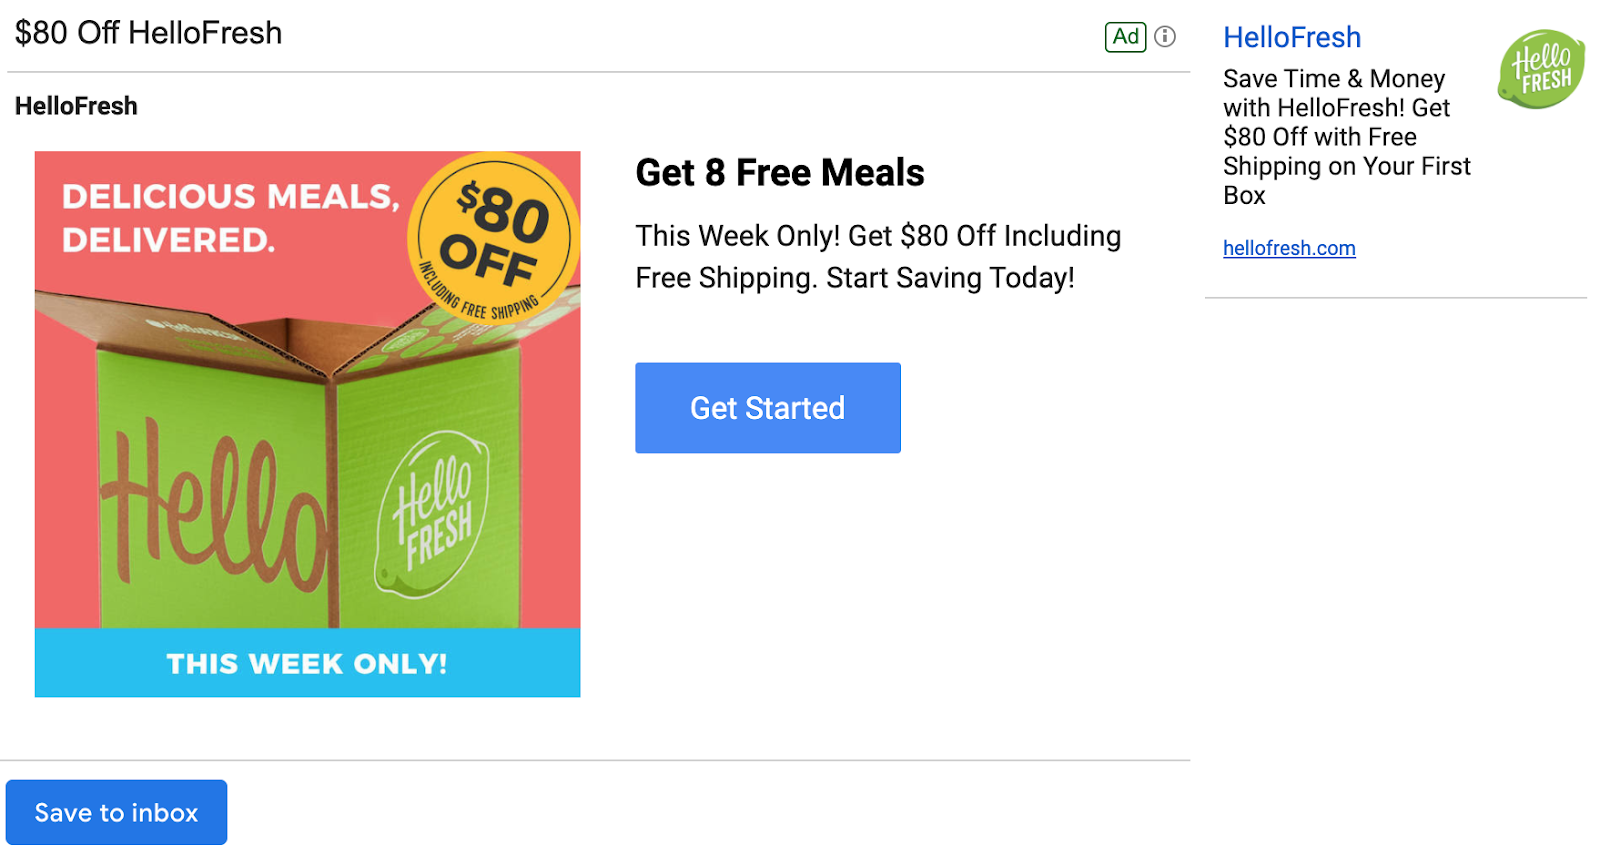Click the green Ad badge

coord(1126,37)
